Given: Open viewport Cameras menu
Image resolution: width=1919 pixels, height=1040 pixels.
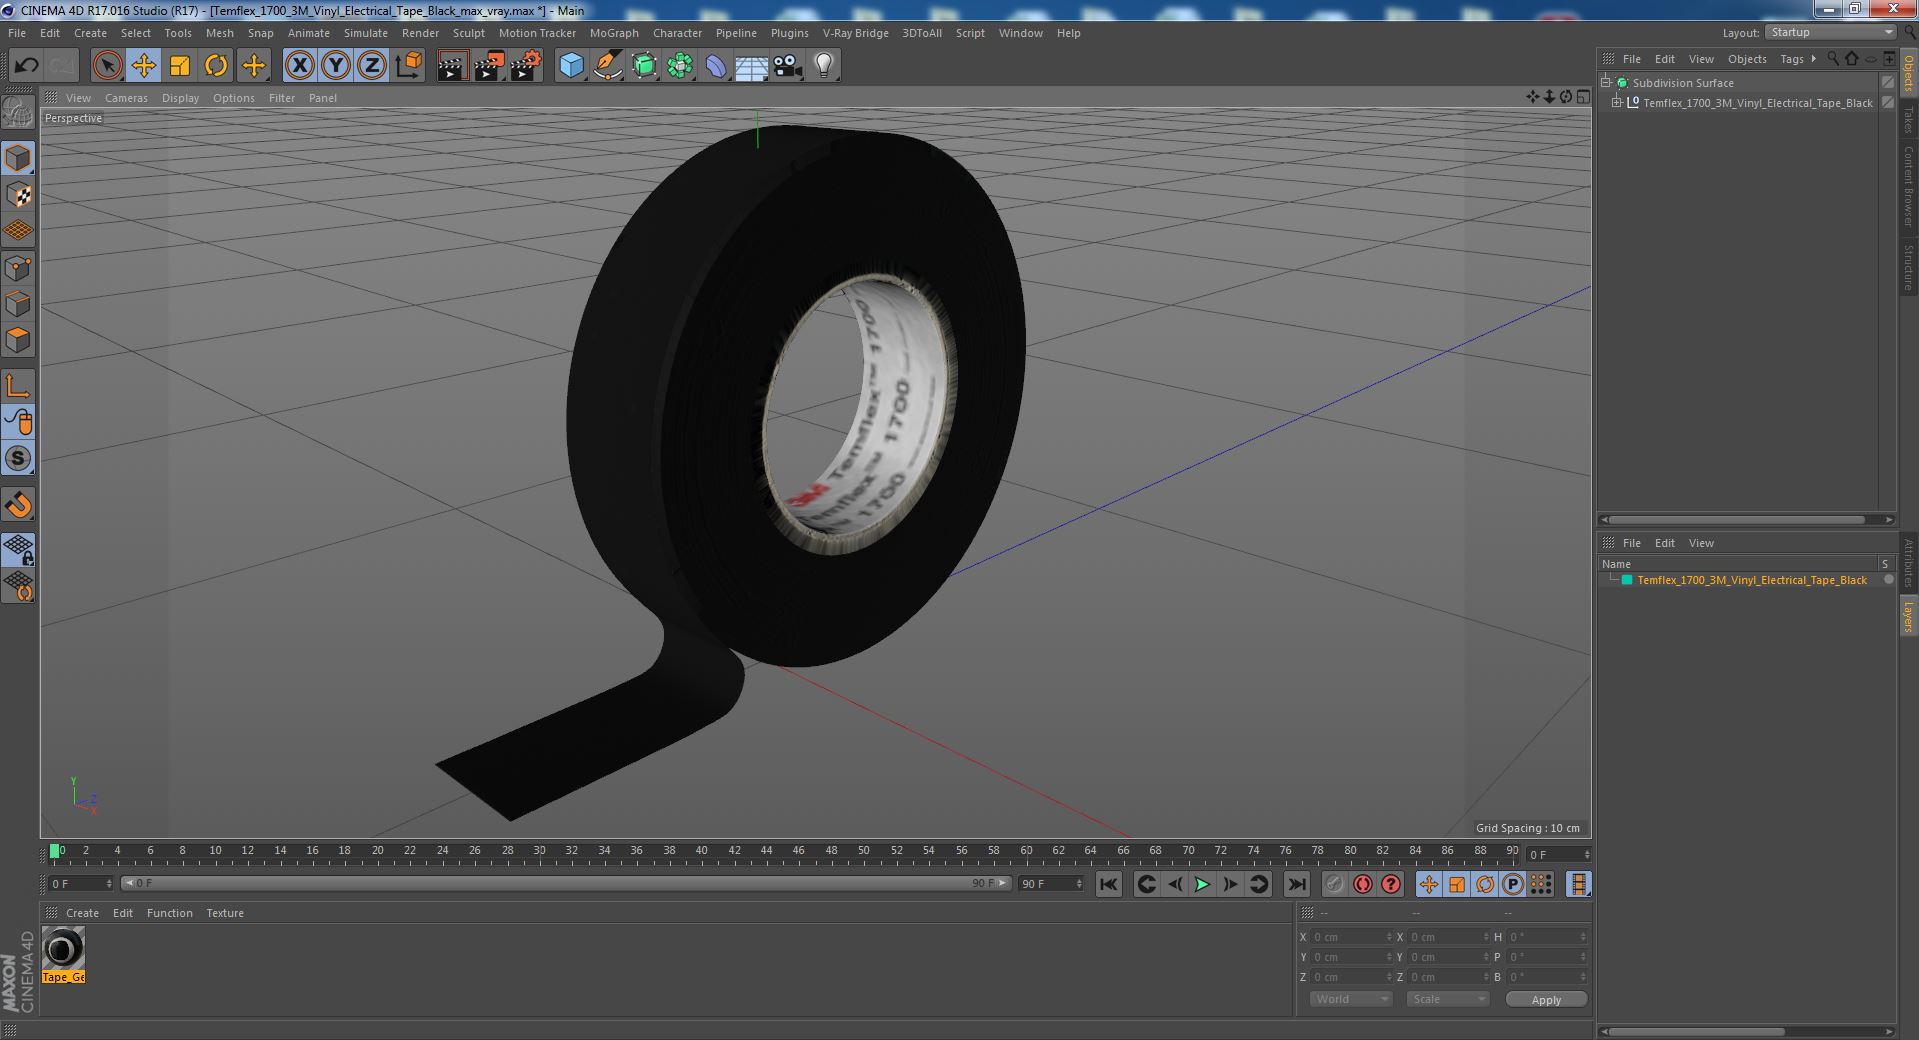Looking at the screenshot, I should (126, 98).
